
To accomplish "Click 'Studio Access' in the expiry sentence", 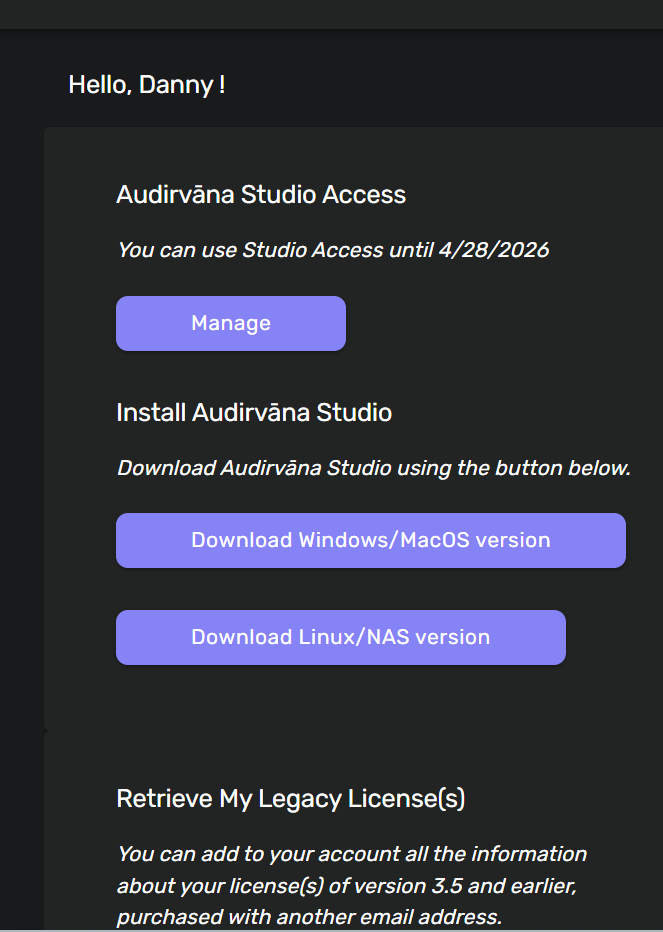I will [313, 250].
